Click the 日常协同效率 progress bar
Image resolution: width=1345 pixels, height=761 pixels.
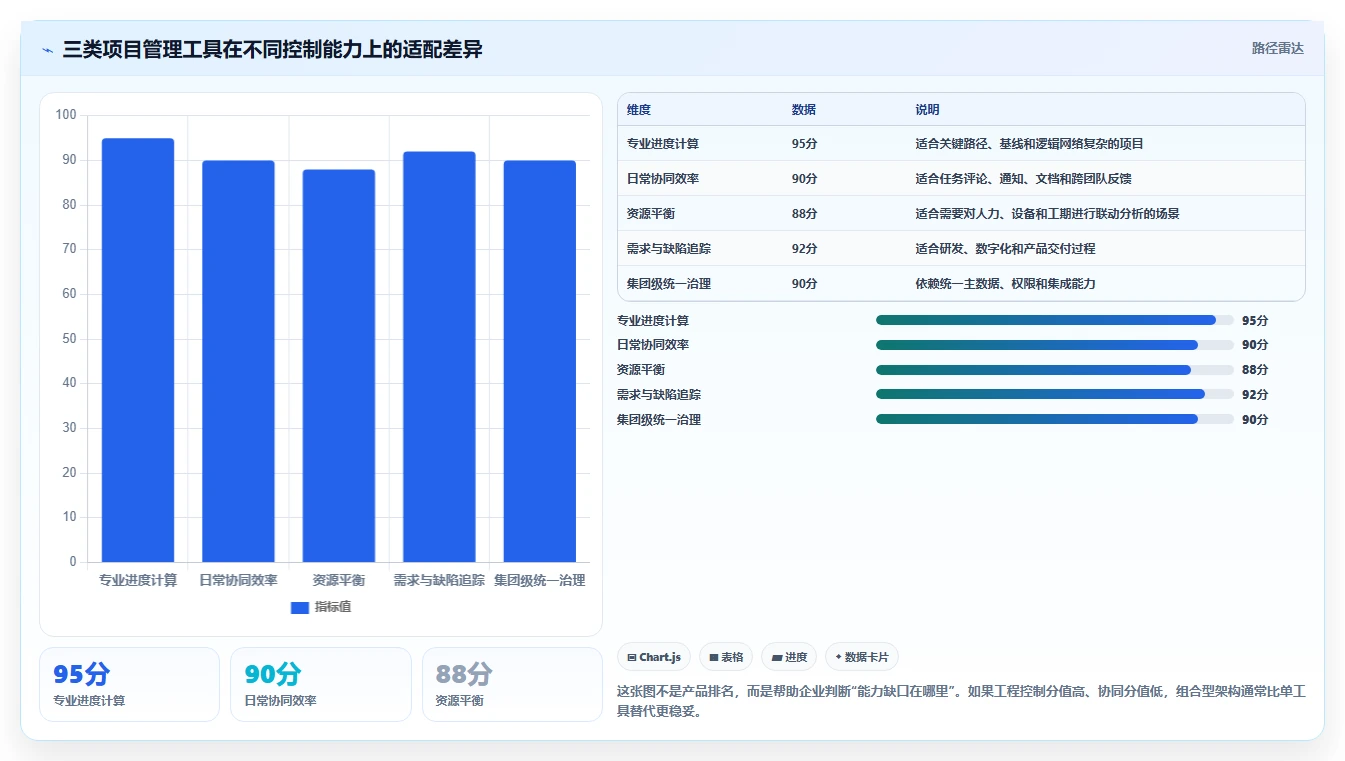tap(1054, 345)
